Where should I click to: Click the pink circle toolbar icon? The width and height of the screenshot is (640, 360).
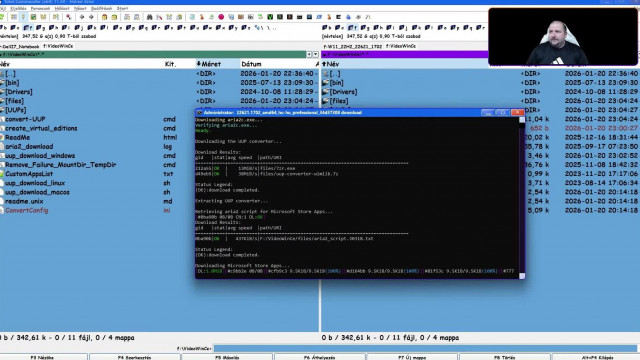click(221, 17)
